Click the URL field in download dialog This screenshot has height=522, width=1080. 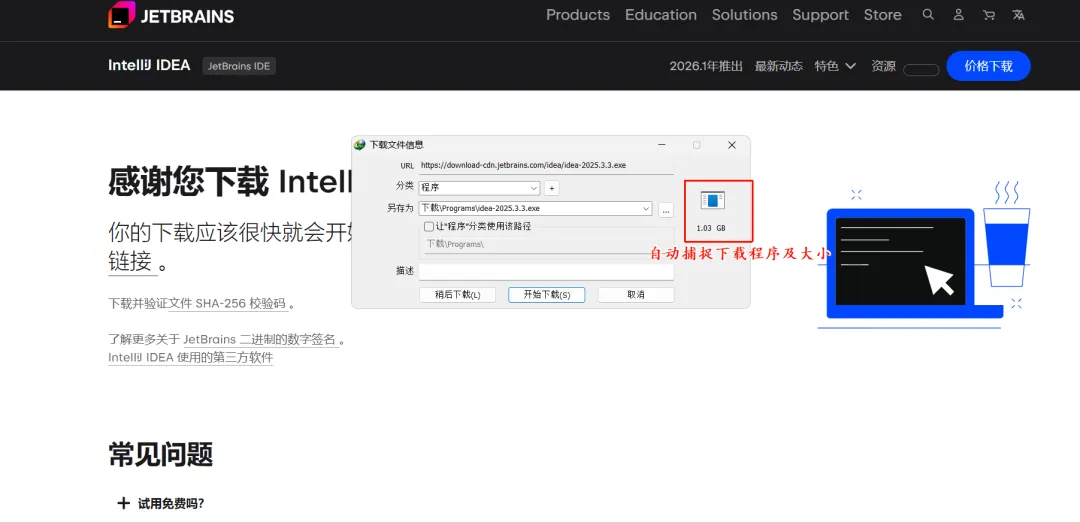pyautogui.click(x=546, y=165)
